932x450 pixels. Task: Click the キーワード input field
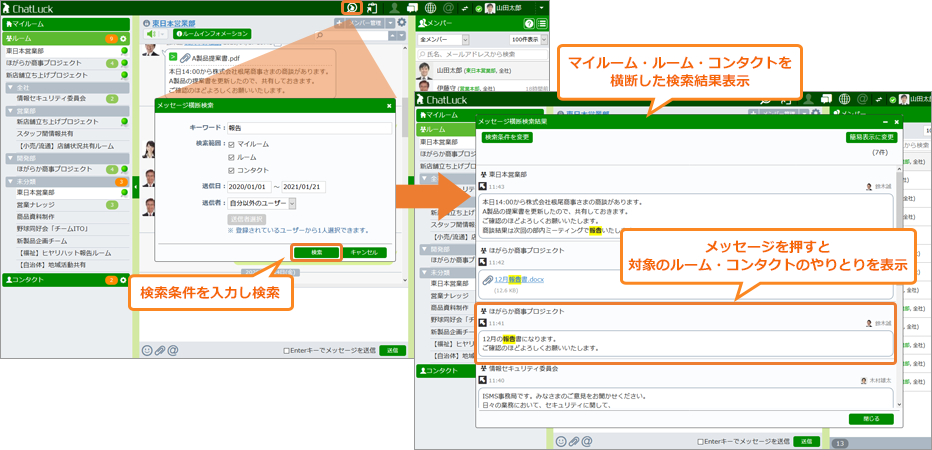(310, 128)
